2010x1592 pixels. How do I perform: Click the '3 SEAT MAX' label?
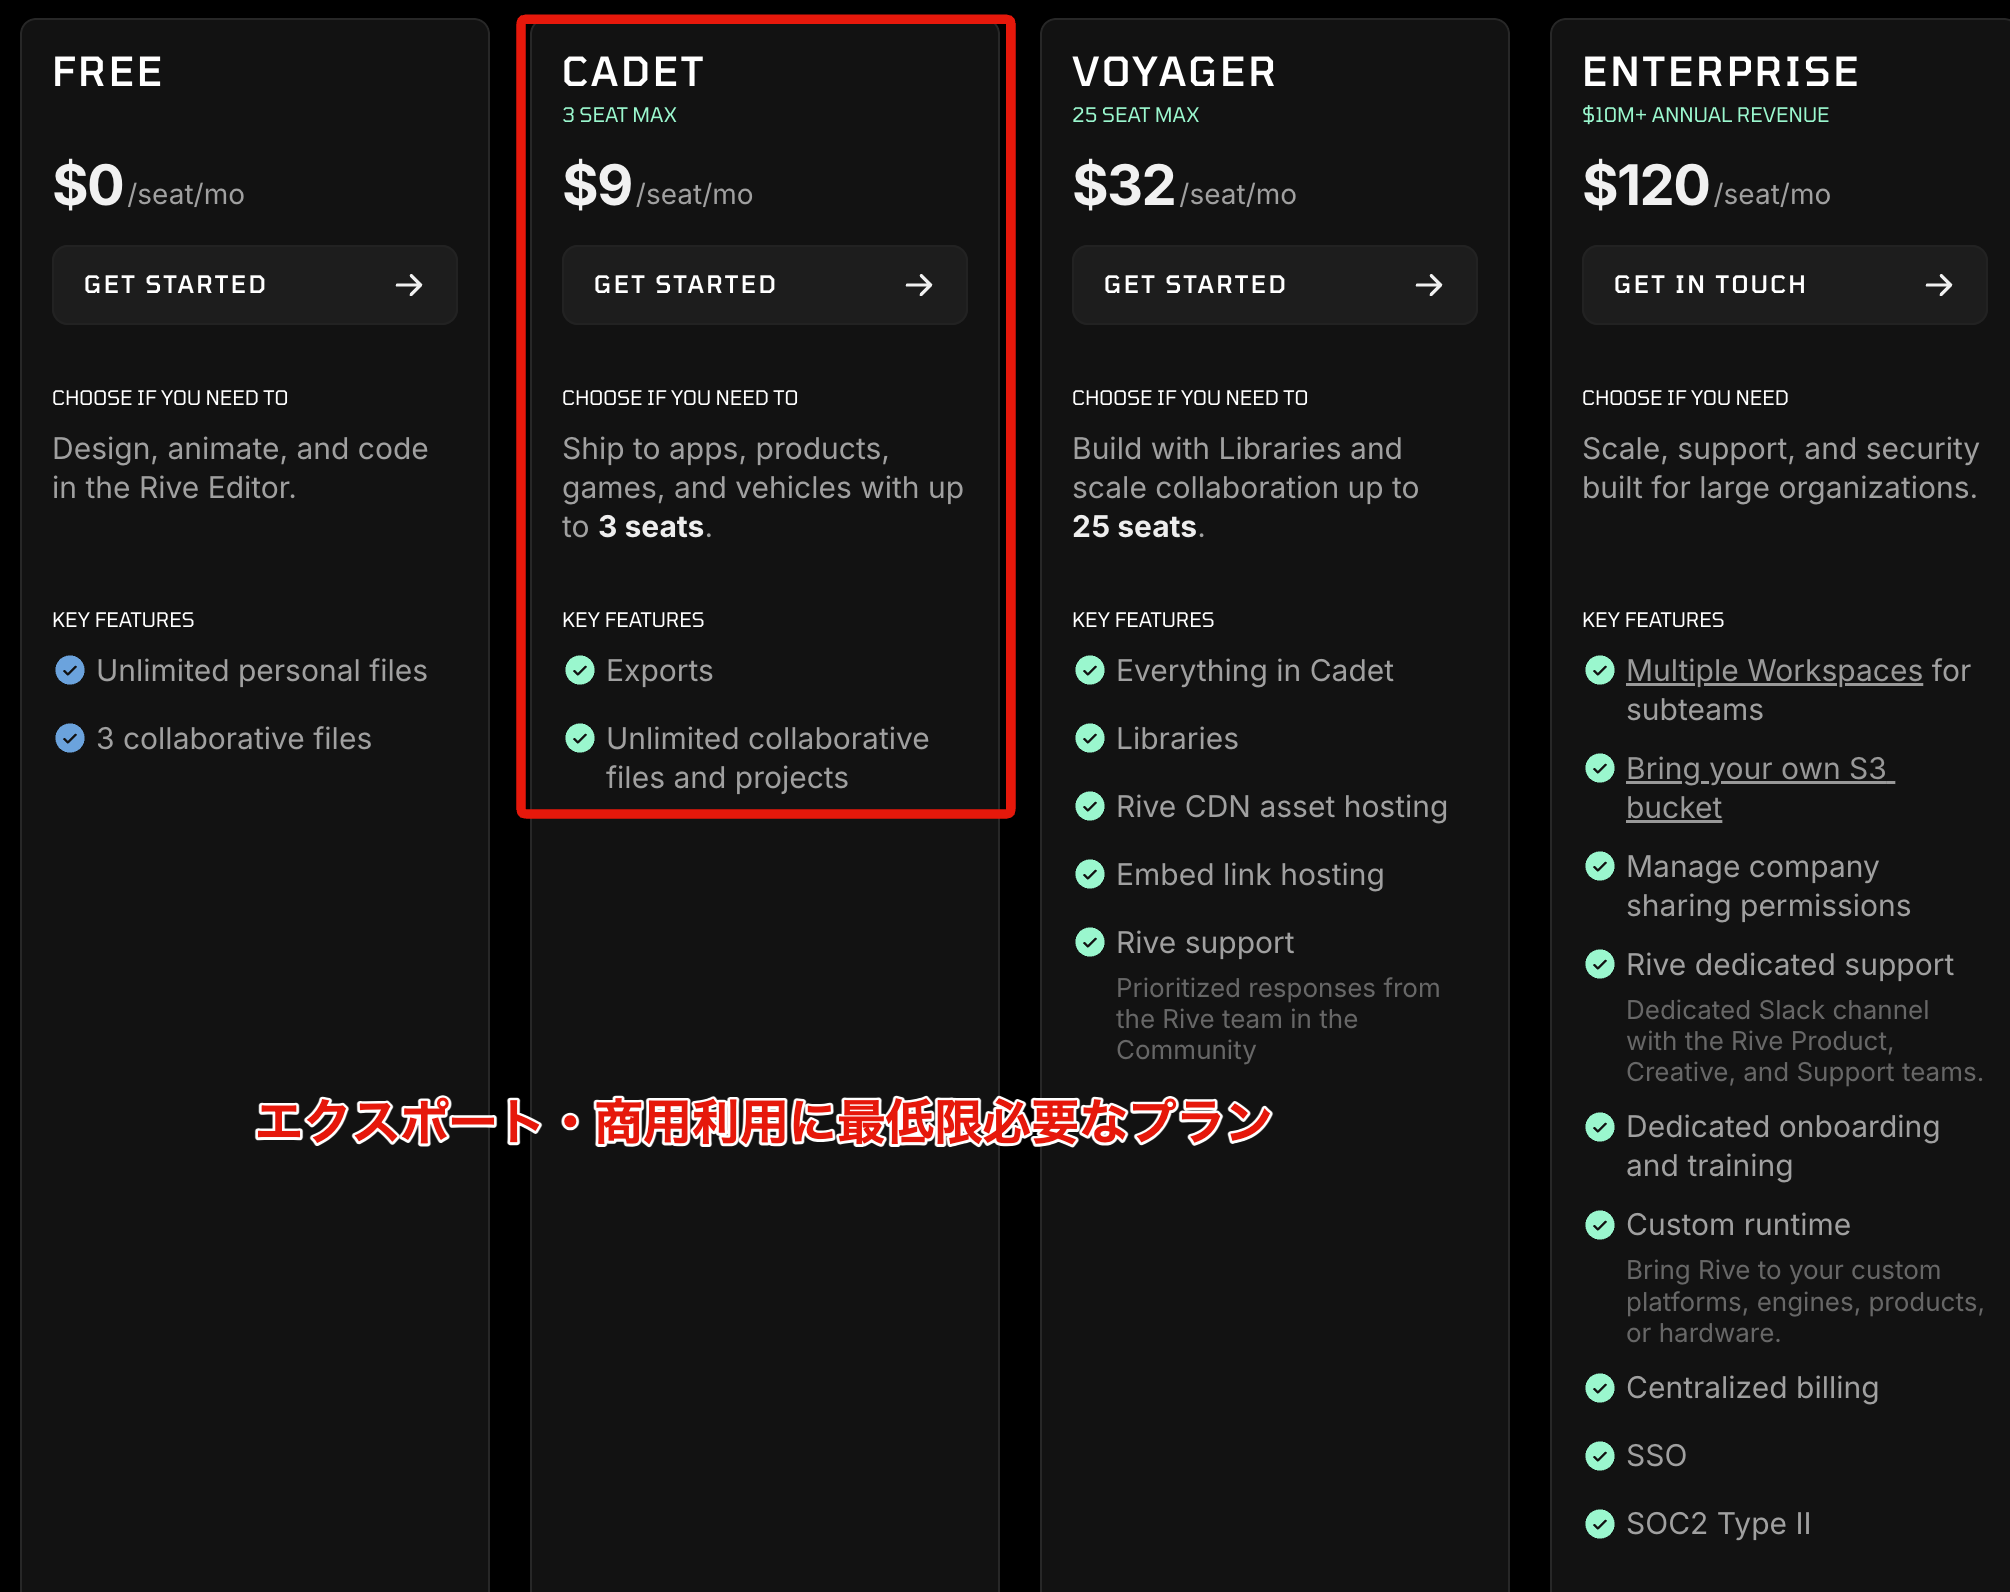tap(619, 115)
